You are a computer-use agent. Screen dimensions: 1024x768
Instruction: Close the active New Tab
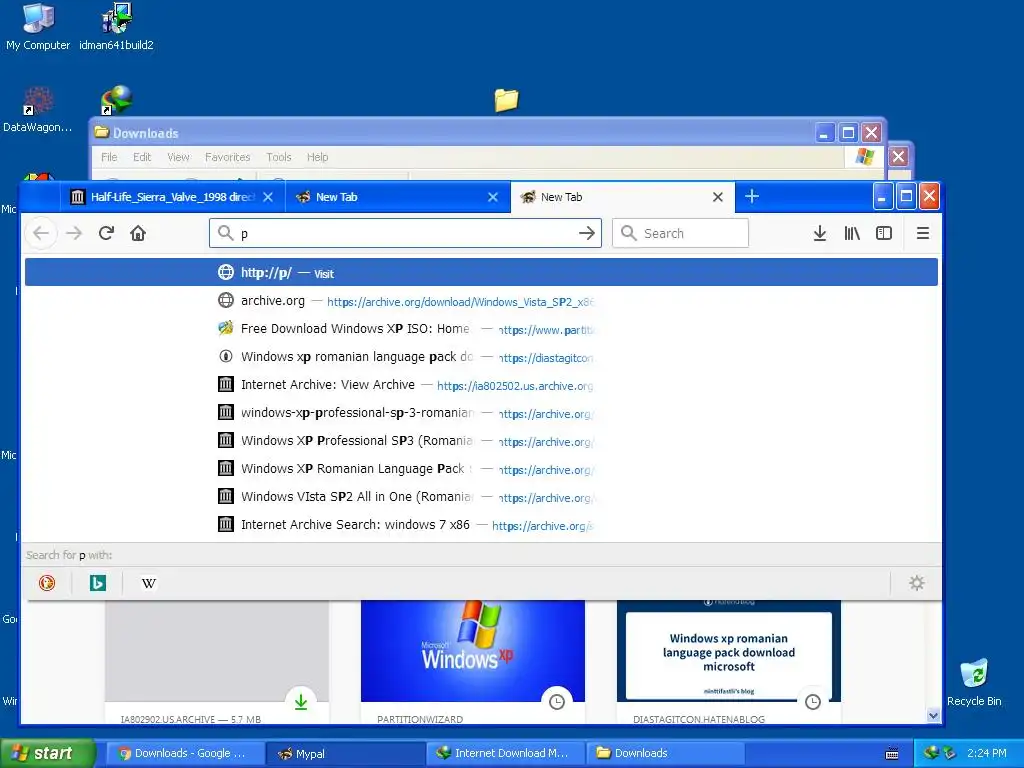(x=718, y=197)
